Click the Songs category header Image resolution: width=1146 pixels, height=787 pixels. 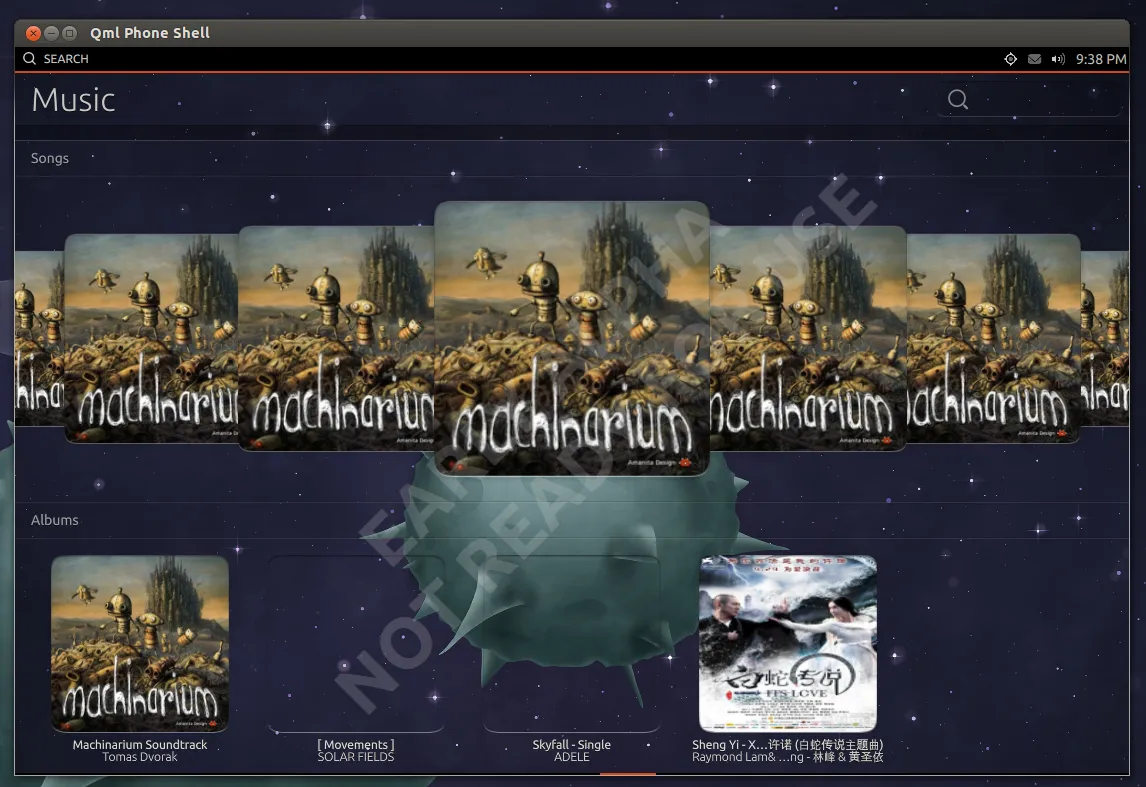[x=50, y=158]
